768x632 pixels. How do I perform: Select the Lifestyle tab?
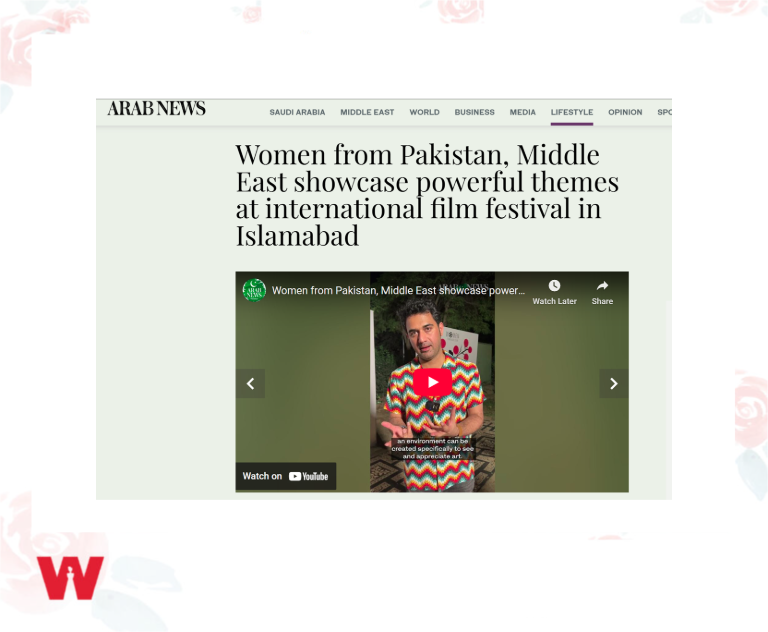(572, 112)
